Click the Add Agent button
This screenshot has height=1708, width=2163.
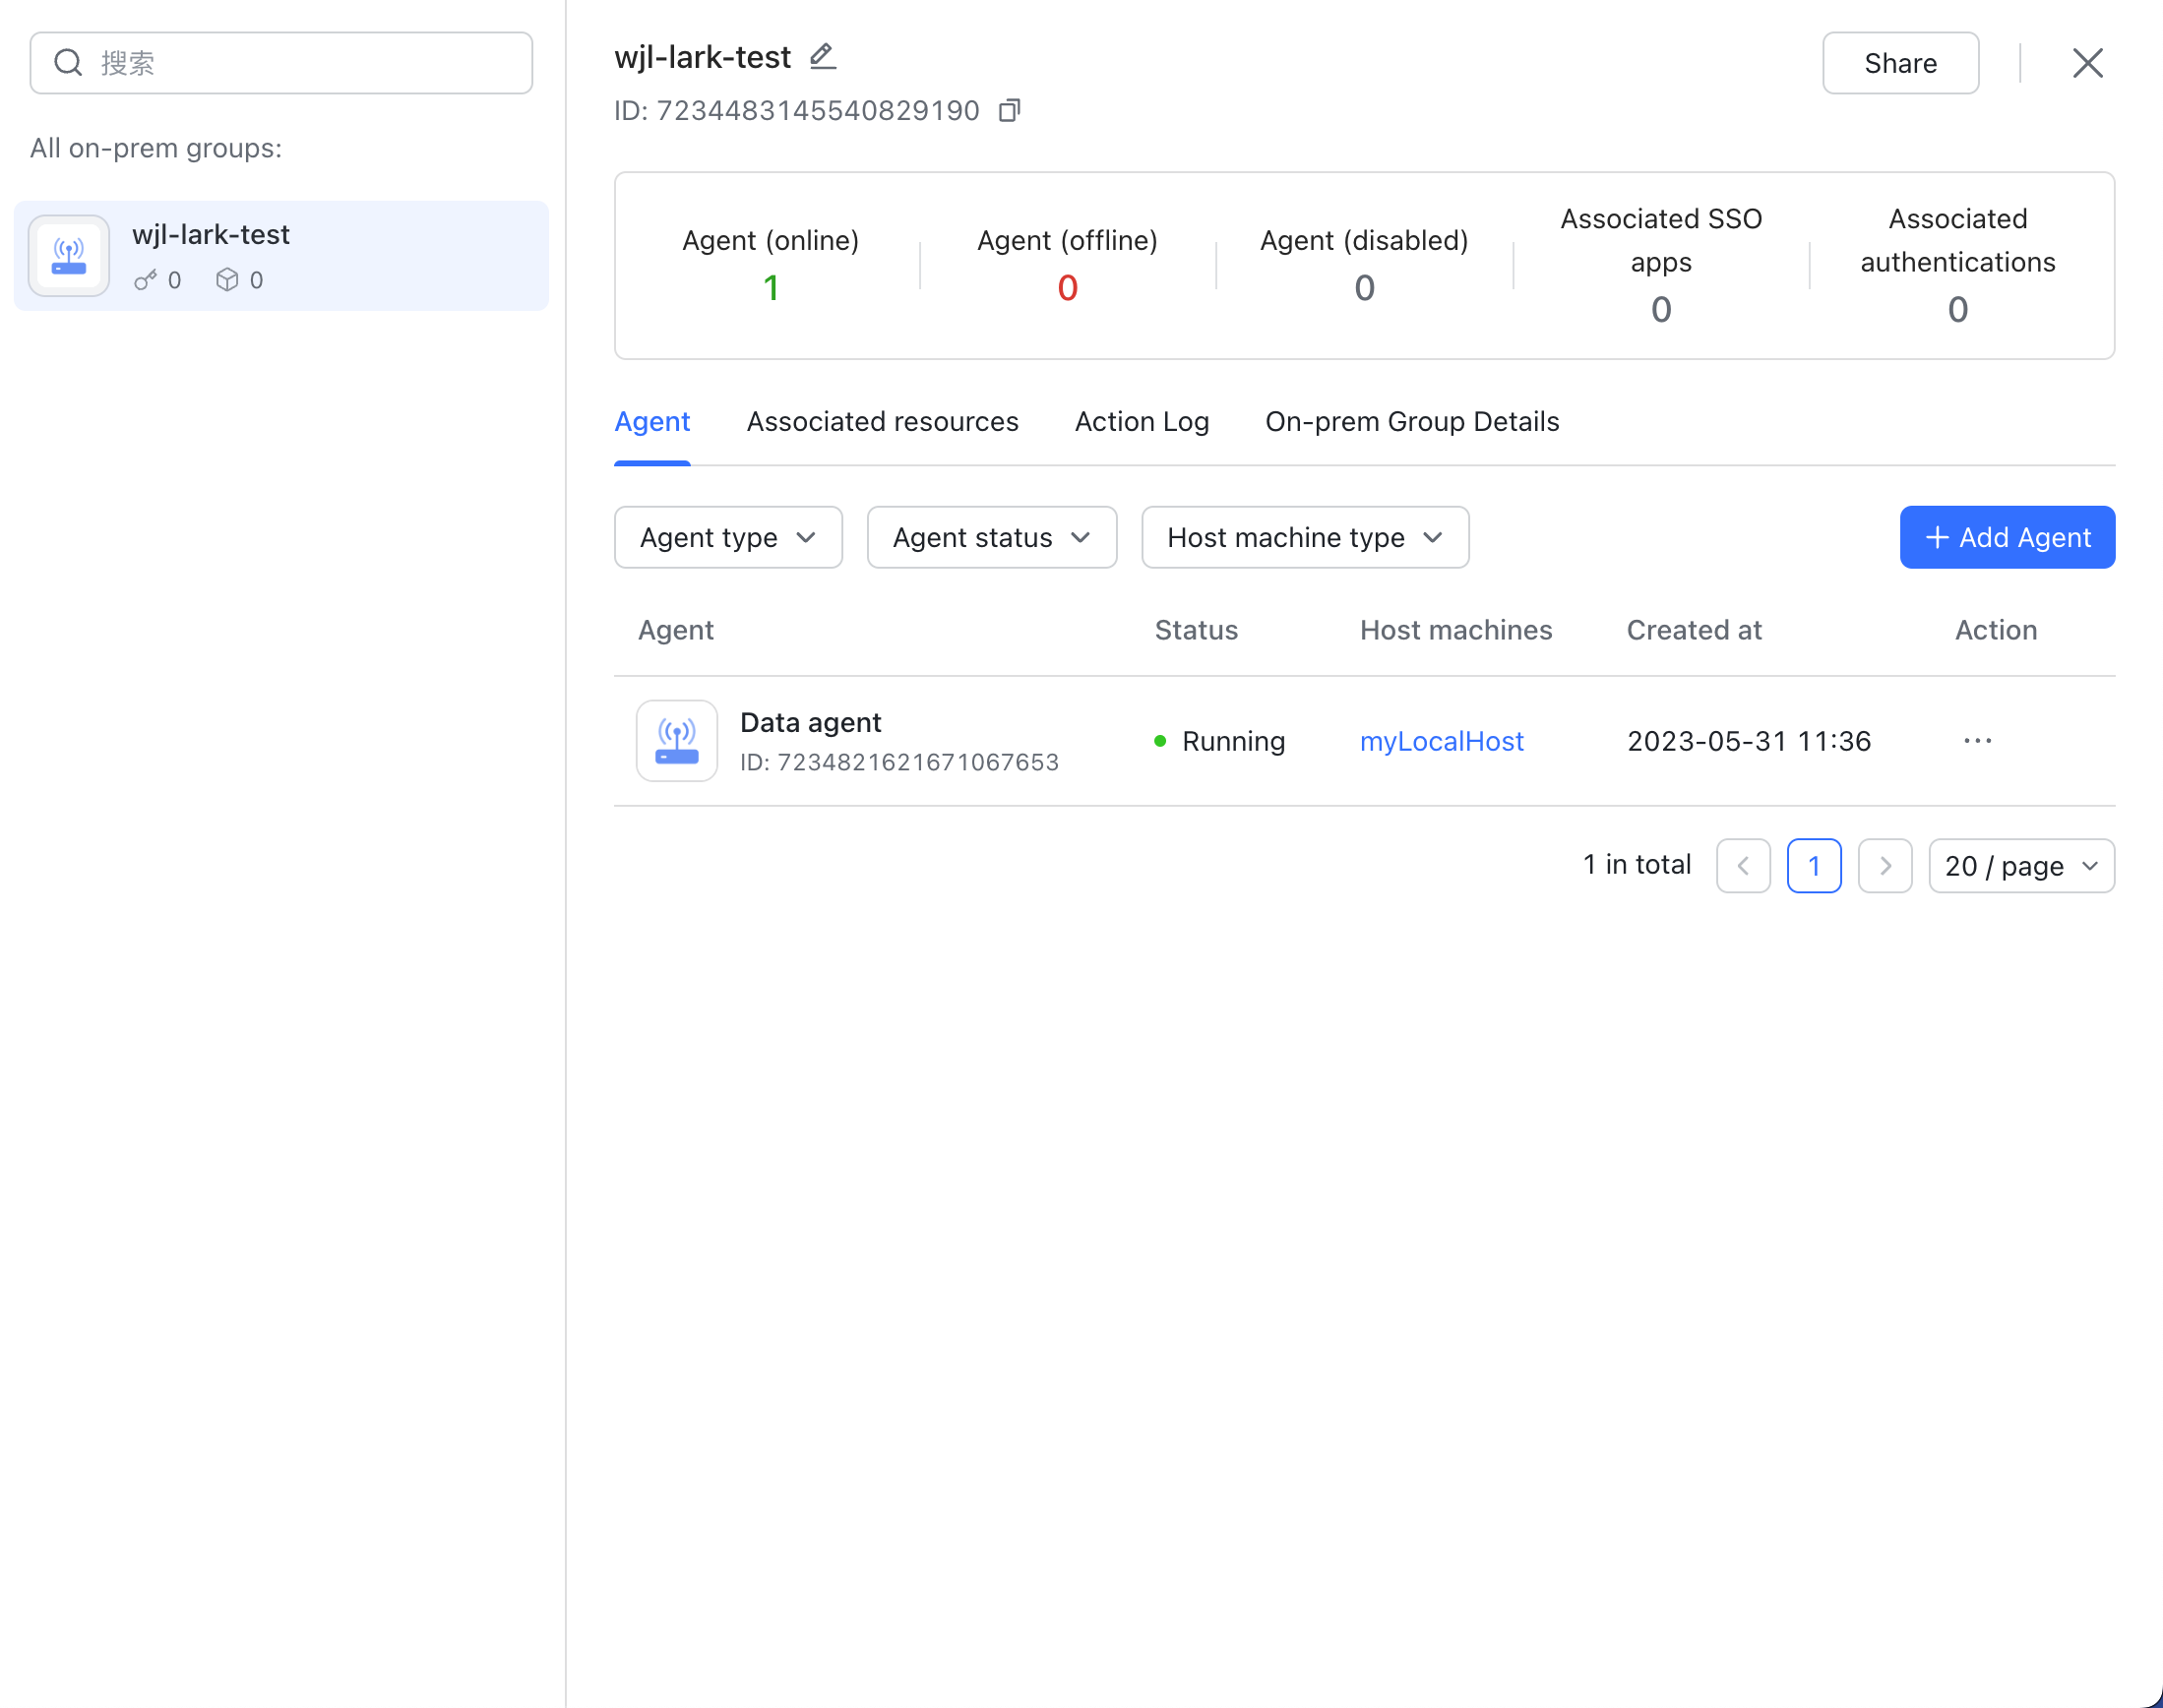[2007, 538]
